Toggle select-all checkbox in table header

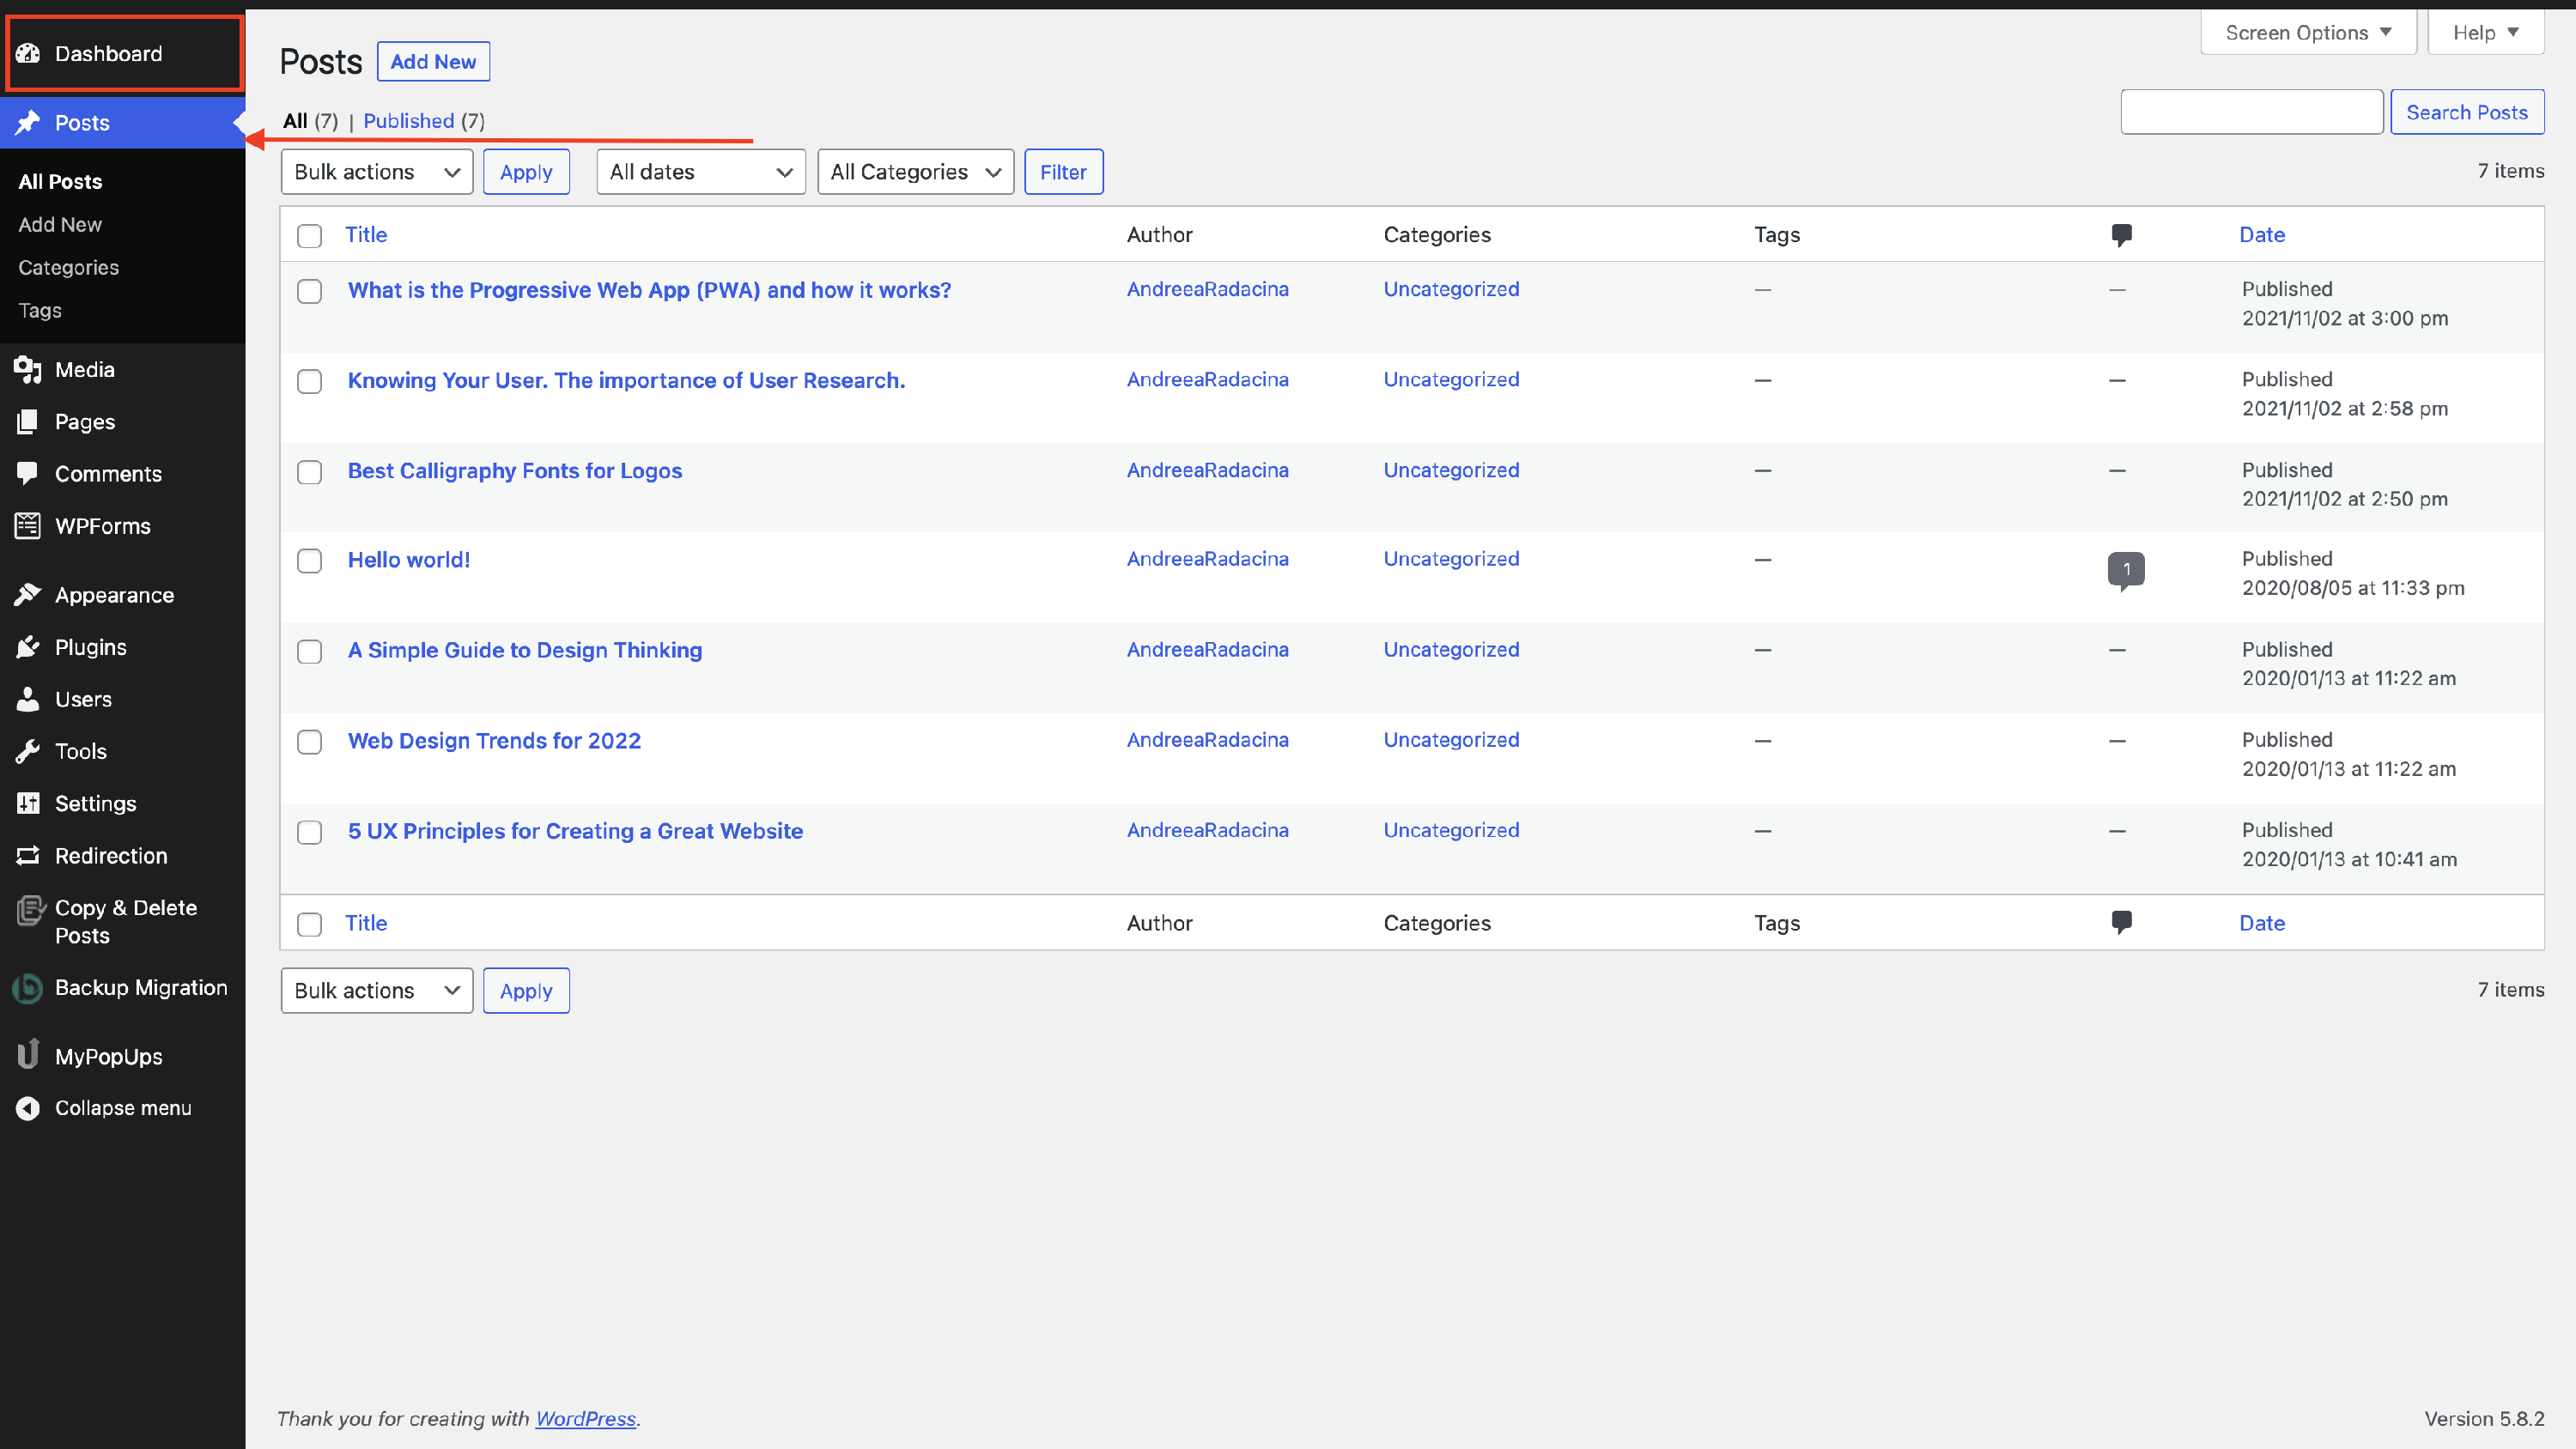310,236
